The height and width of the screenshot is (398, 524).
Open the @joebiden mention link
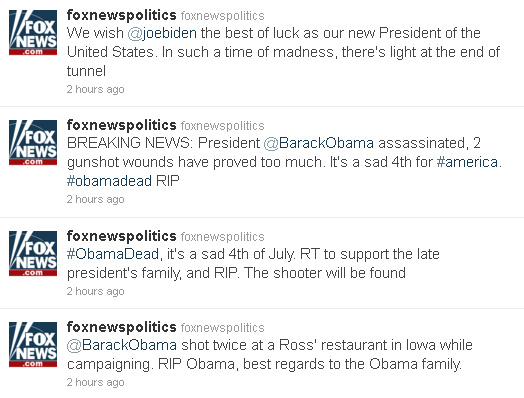click(162, 33)
